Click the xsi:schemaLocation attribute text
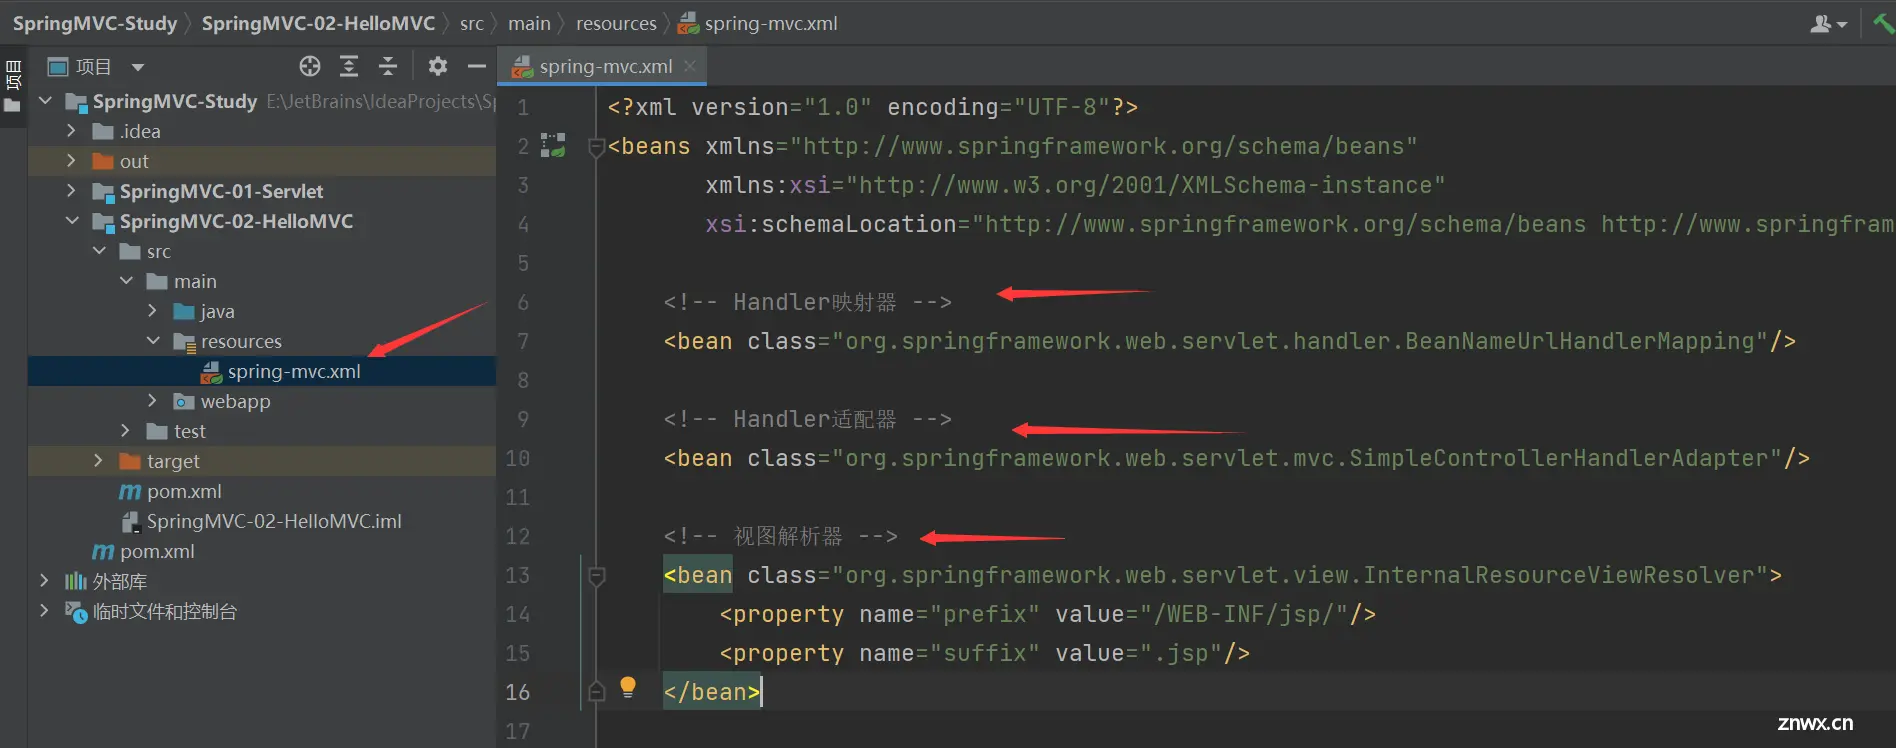The height and width of the screenshot is (748, 1896). point(831,224)
